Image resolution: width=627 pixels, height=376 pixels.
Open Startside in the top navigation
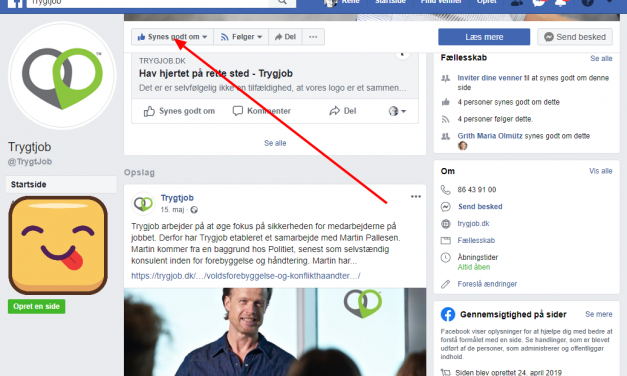click(x=390, y=2)
